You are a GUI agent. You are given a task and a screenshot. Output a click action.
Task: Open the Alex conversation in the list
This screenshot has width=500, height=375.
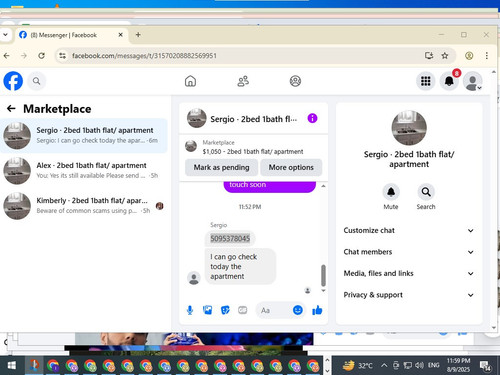pyautogui.click(x=84, y=171)
